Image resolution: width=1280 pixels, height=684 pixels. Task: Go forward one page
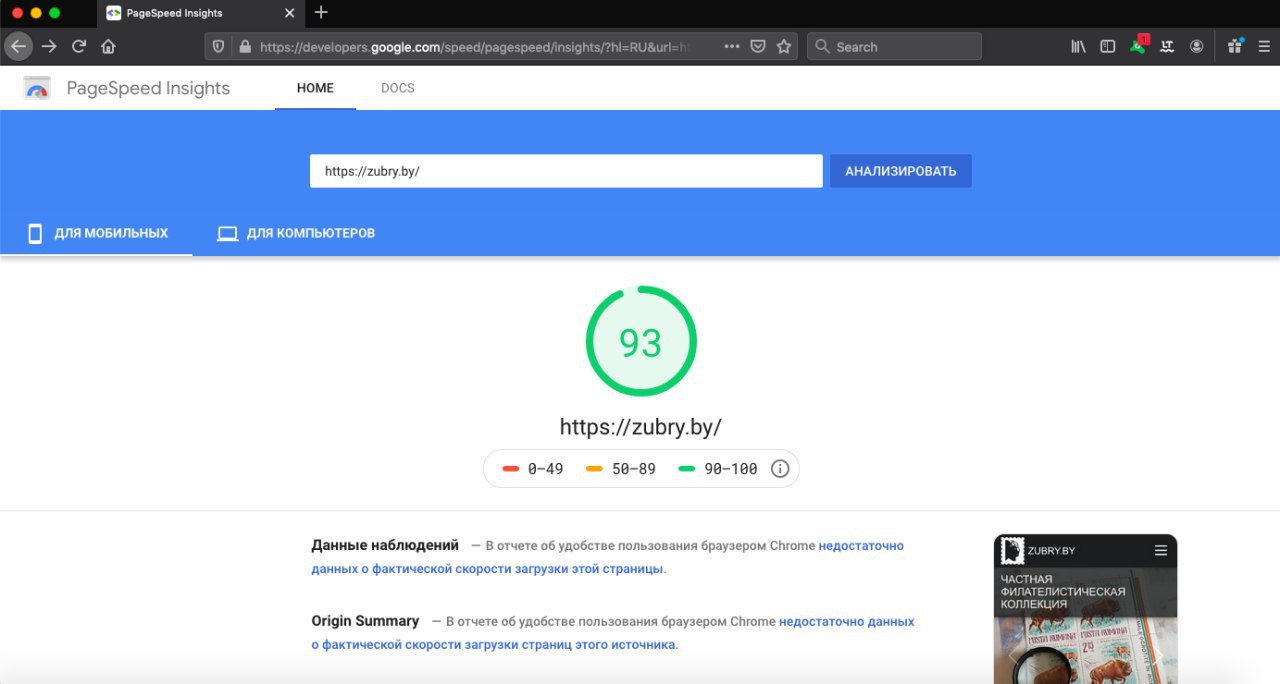coord(49,46)
